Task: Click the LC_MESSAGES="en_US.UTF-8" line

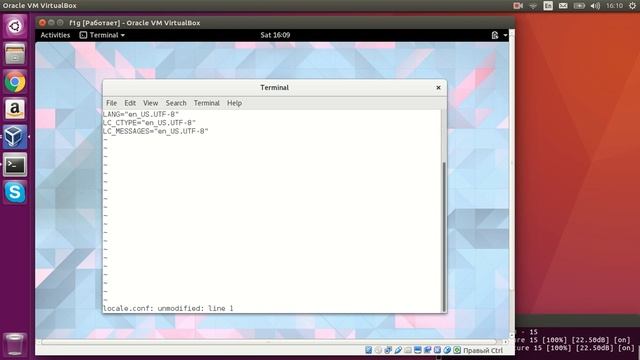Action: pos(156,131)
